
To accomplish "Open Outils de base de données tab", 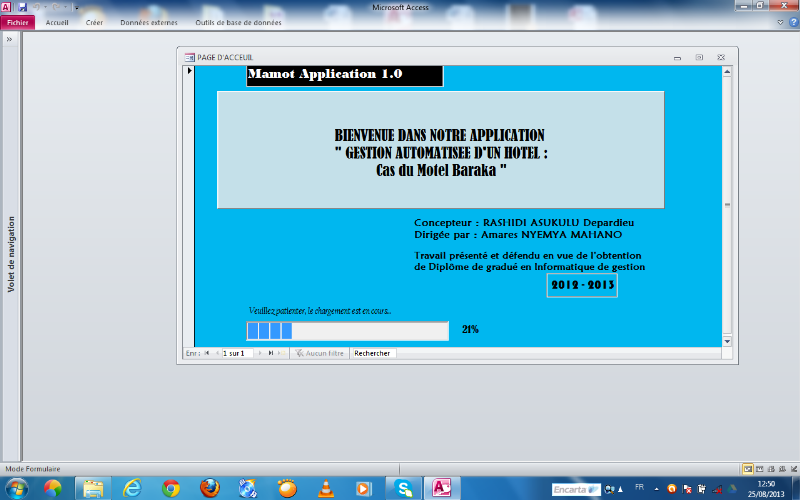I will click(x=238, y=22).
